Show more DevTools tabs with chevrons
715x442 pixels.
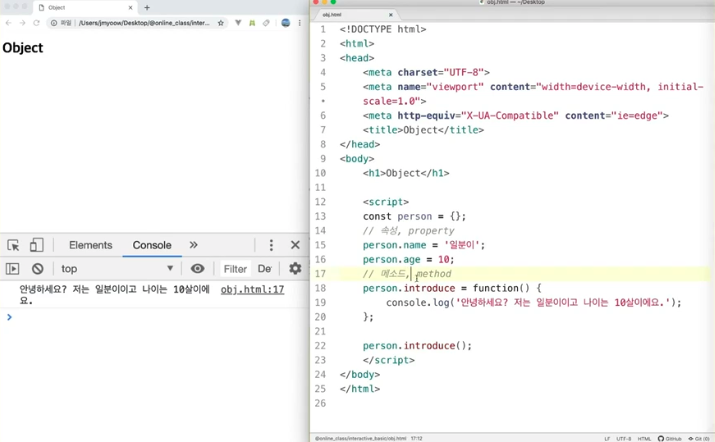point(193,245)
